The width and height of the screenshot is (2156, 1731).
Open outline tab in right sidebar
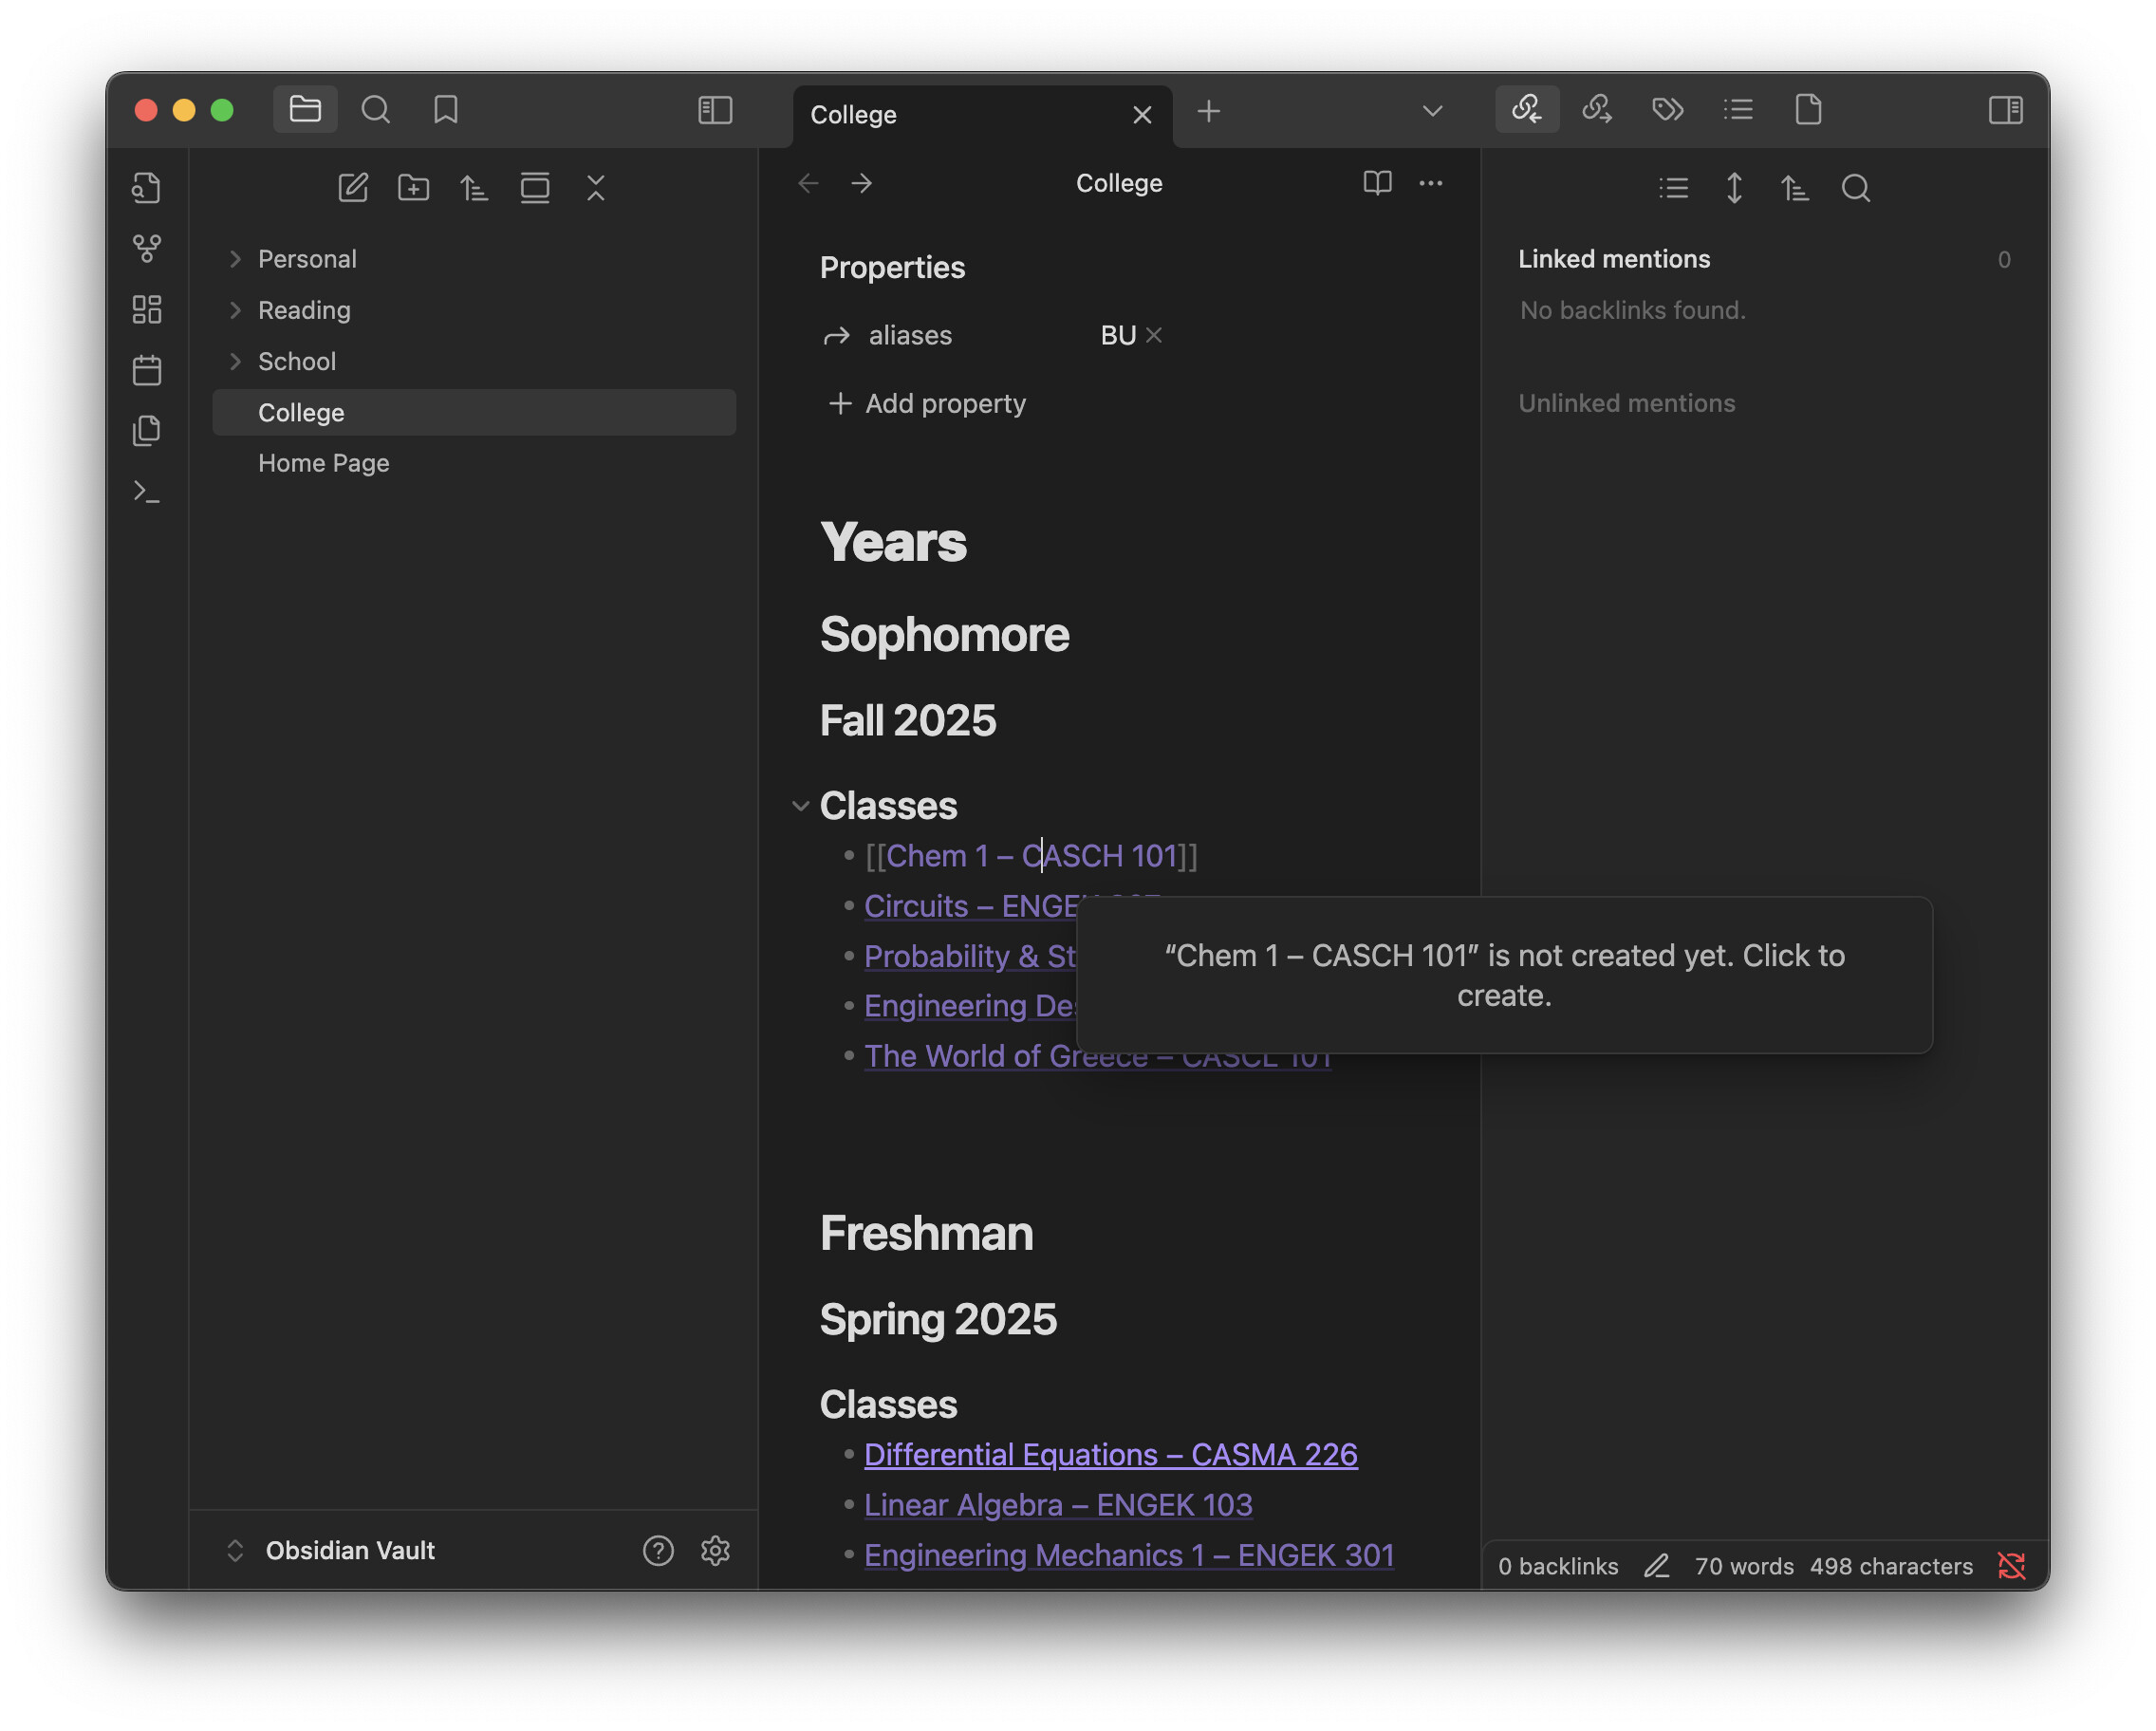[1738, 109]
